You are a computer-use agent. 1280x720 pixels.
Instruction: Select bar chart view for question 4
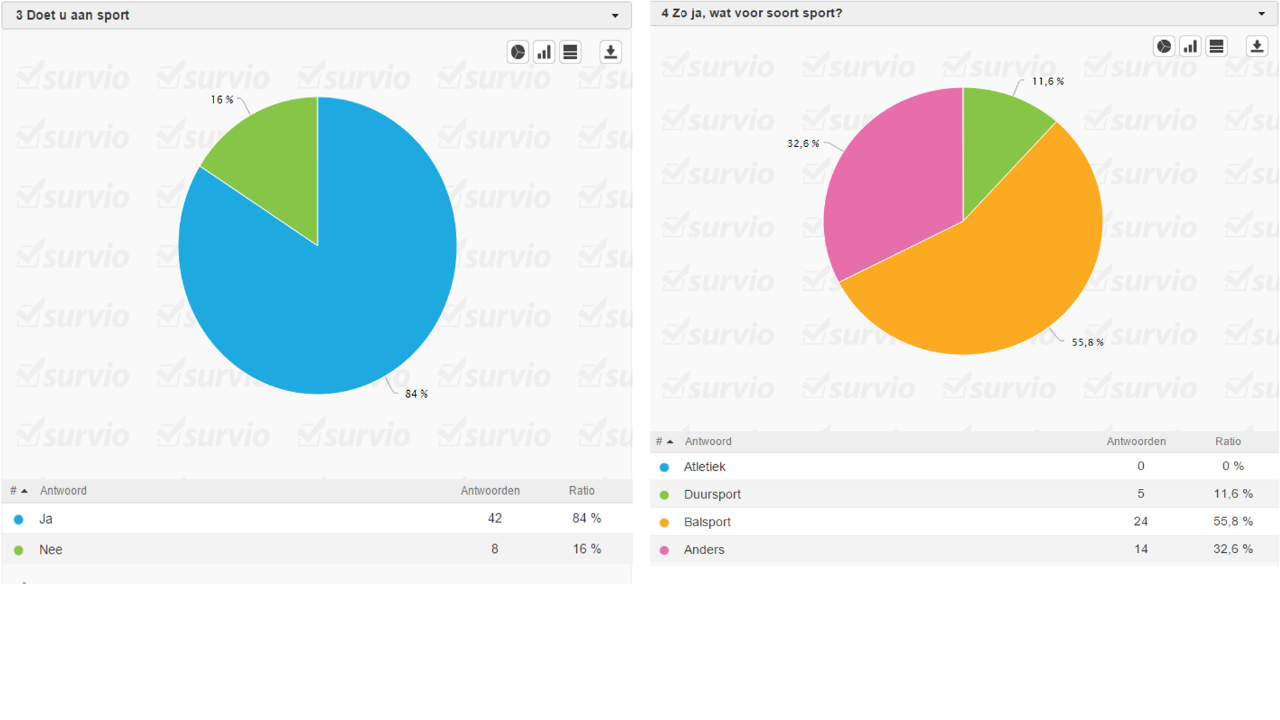click(x=1190, y=46)
